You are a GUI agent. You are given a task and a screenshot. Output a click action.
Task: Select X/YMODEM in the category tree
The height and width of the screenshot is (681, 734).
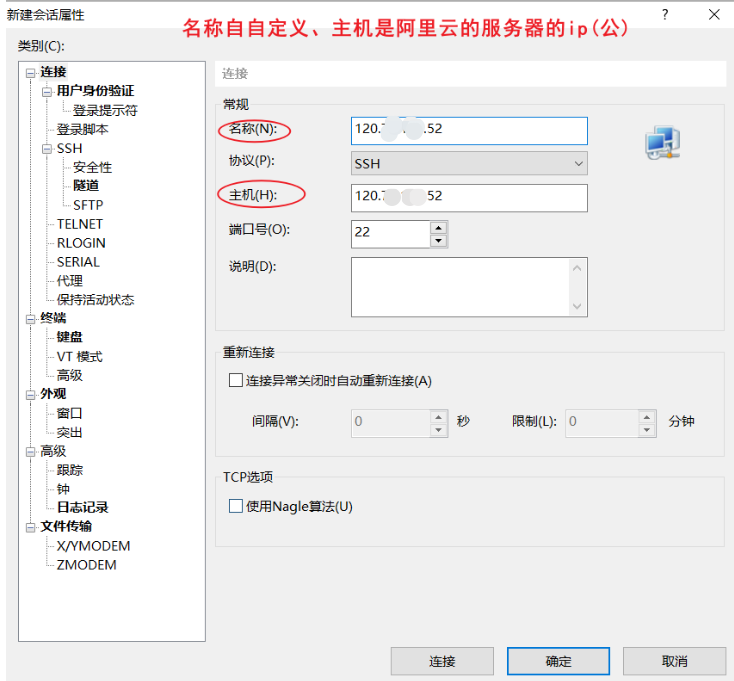tap(93, 546)
